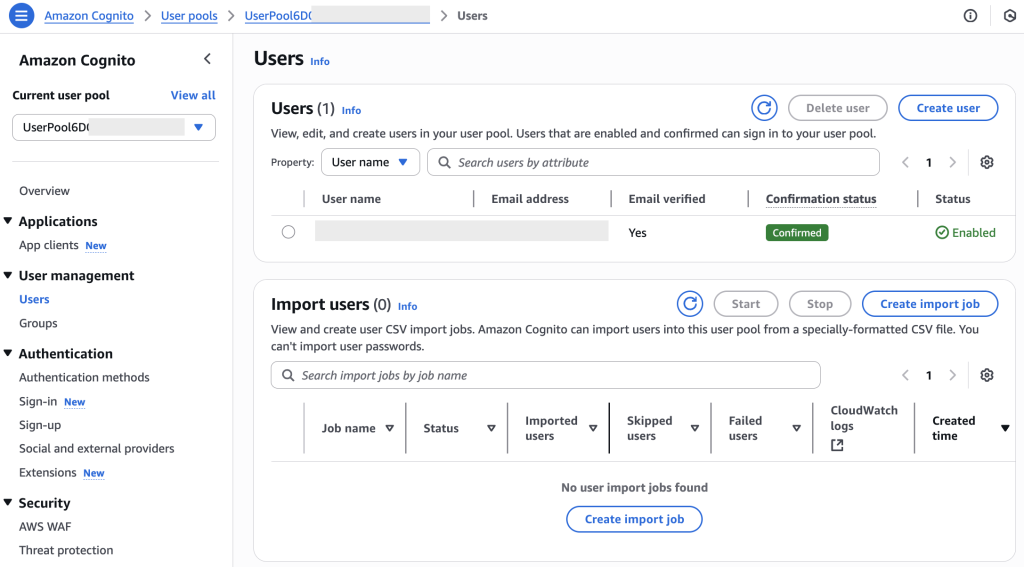Click the Confirmation status column header
Image resolution: width=1024 pixels, height=567 pixels.
[x=821, y=199]
